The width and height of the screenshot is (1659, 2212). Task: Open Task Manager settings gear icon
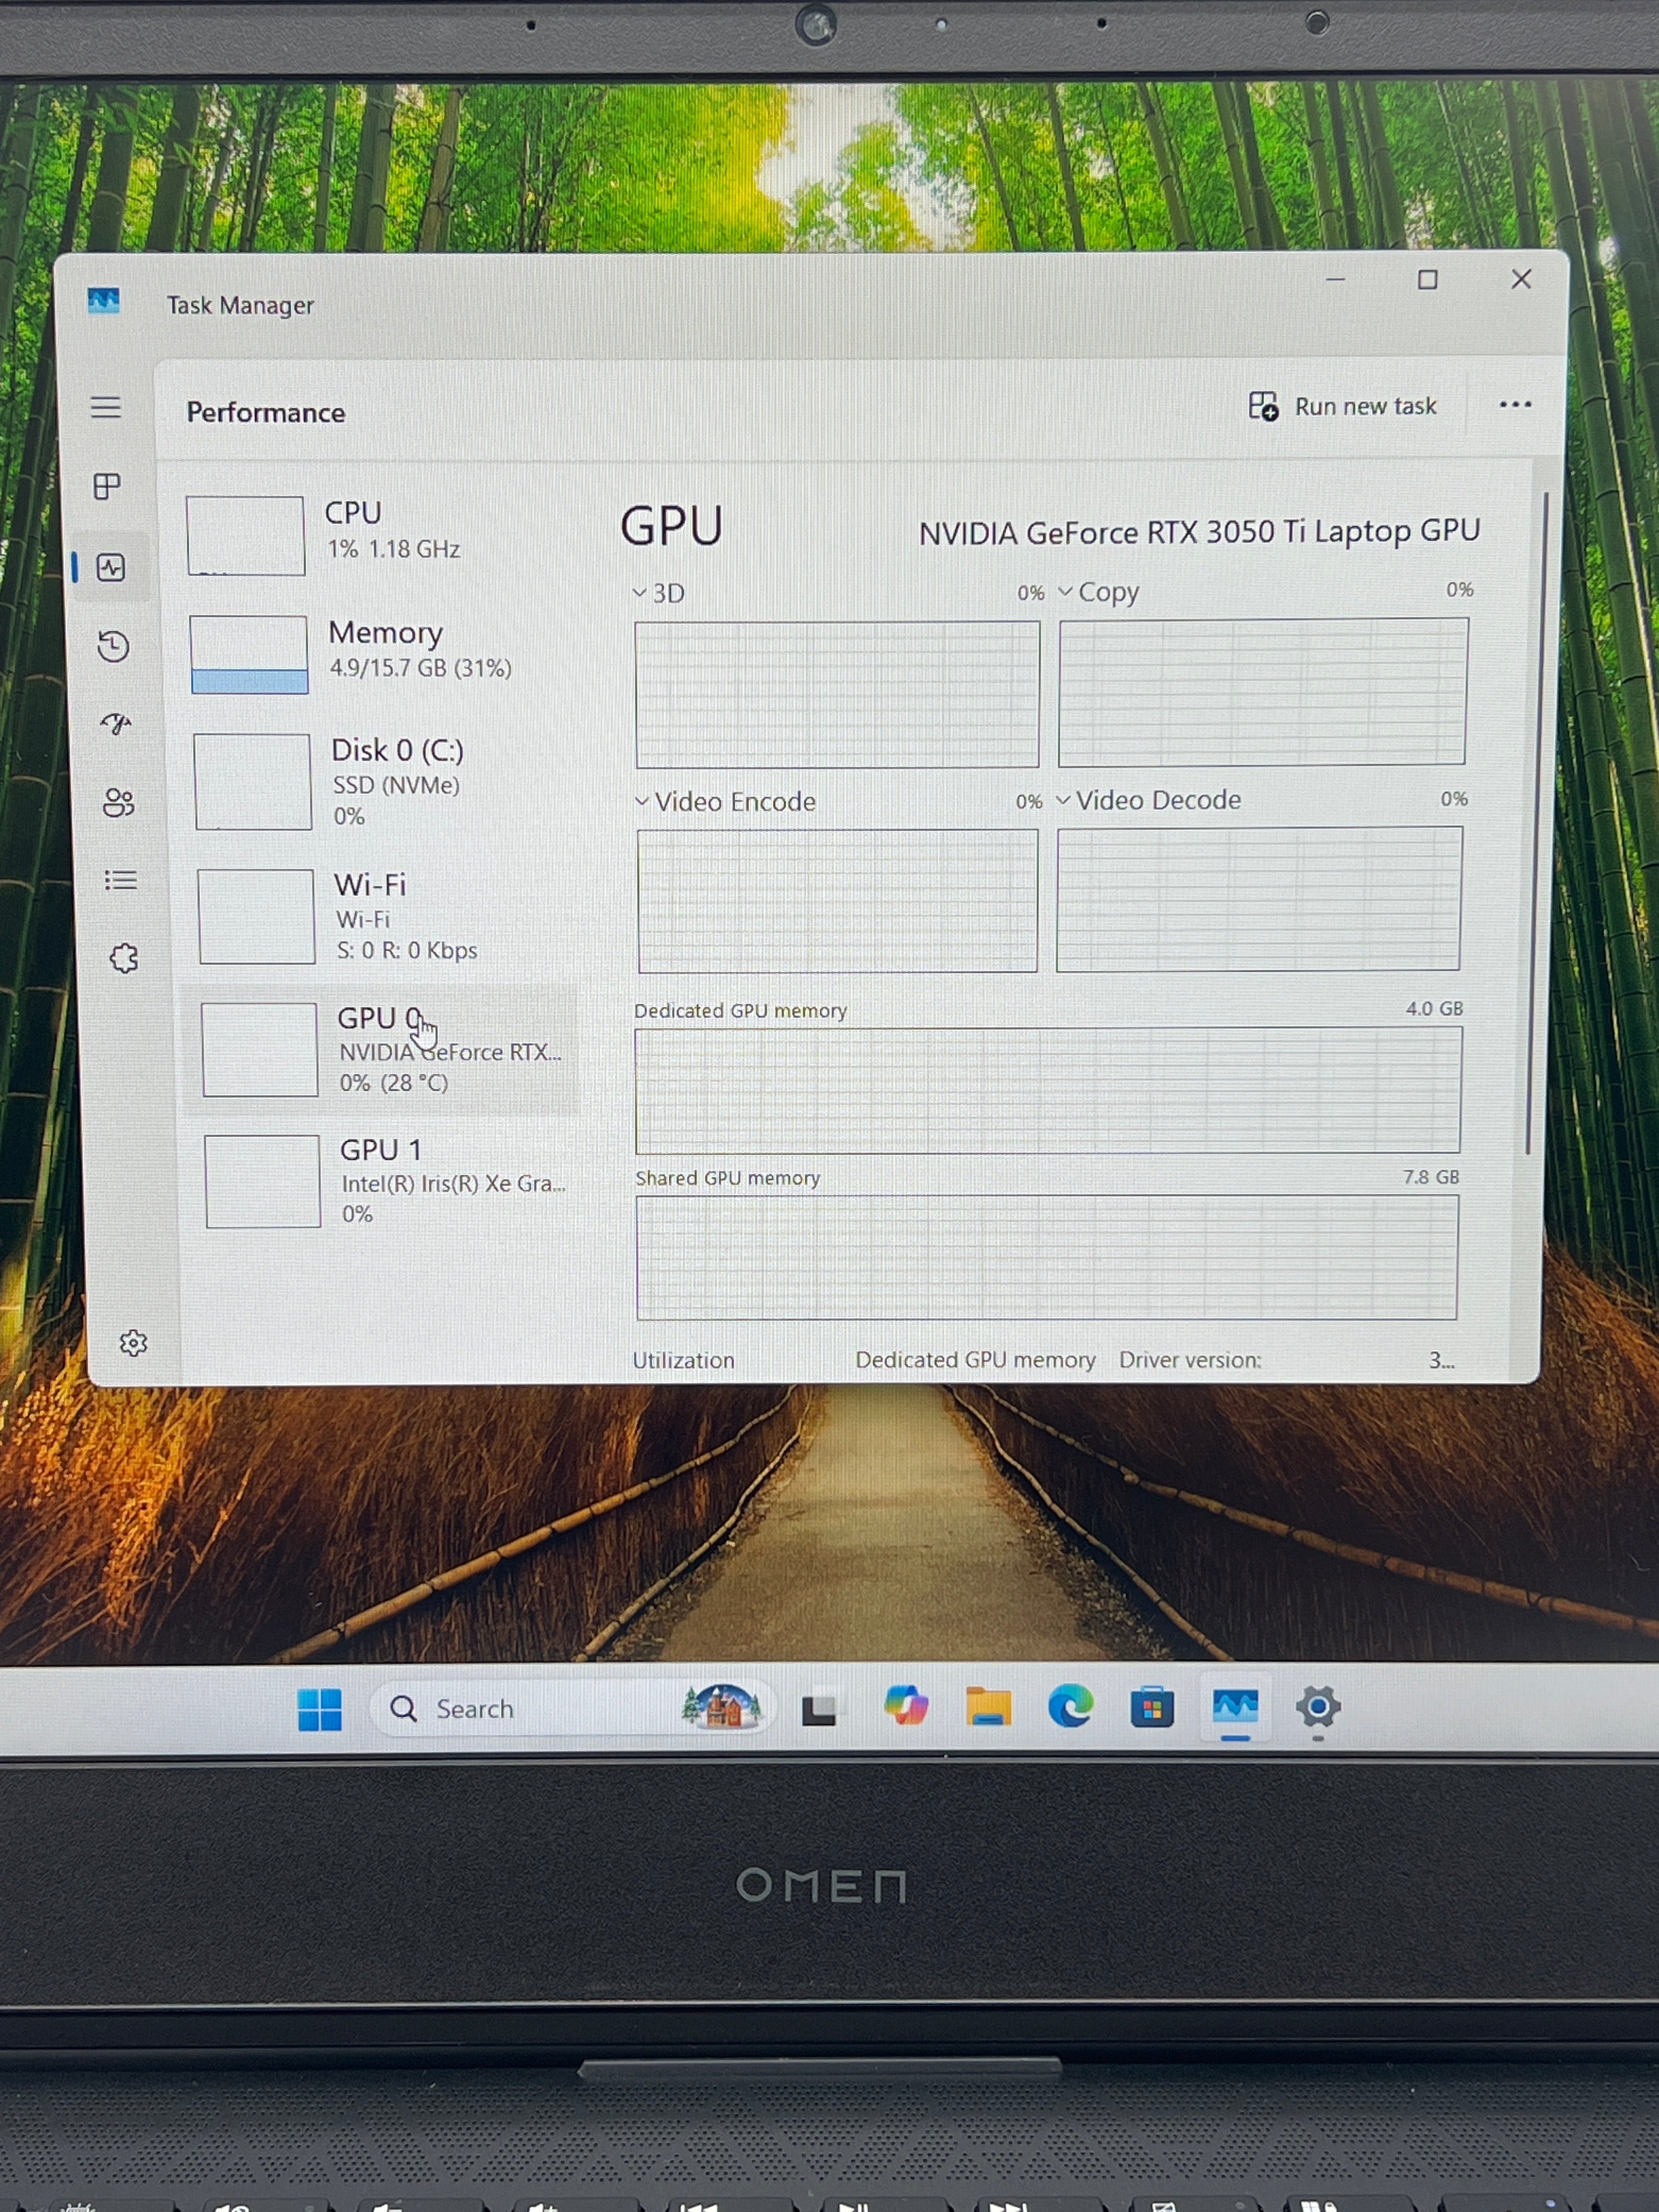click(x=133, y=1343)
